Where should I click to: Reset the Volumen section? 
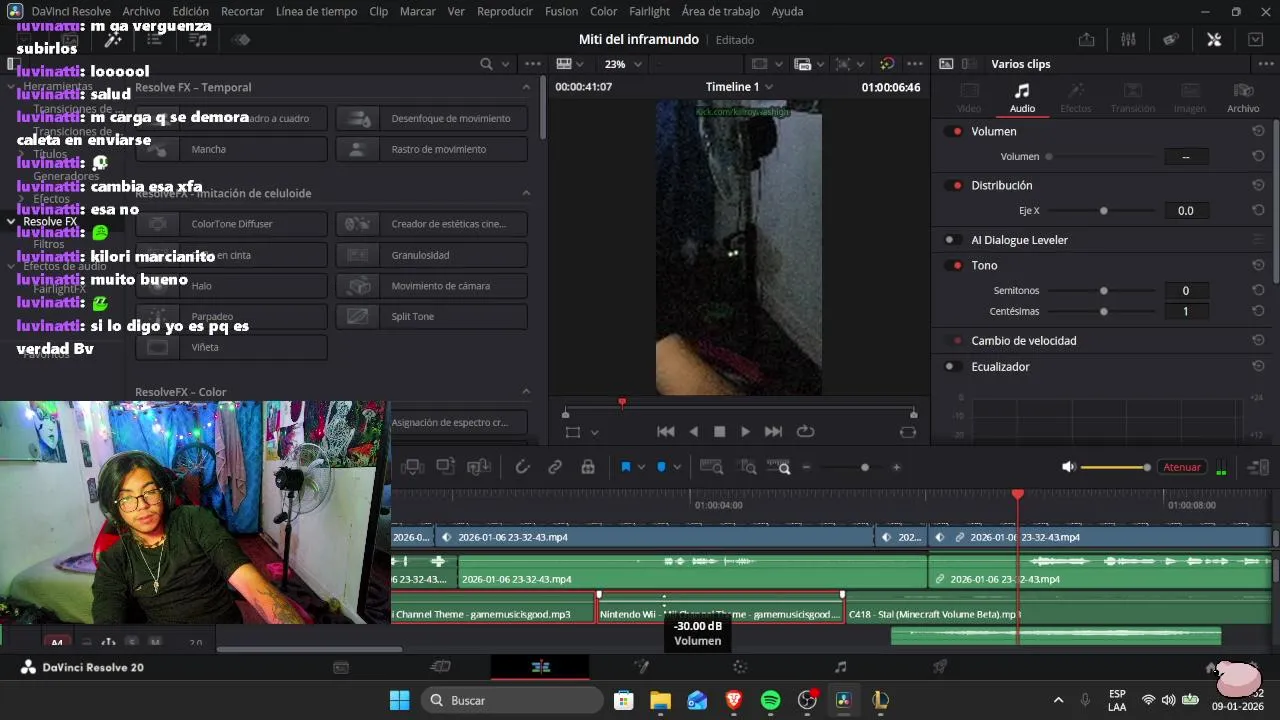[1258, 131]
